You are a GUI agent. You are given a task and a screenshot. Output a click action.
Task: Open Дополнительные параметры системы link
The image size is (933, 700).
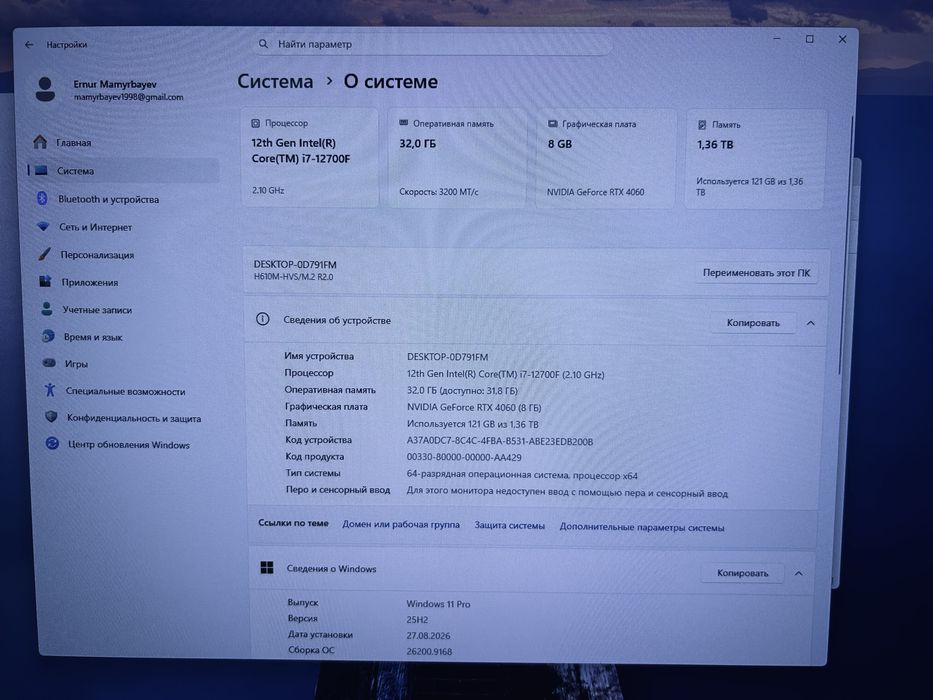[641, 527]
